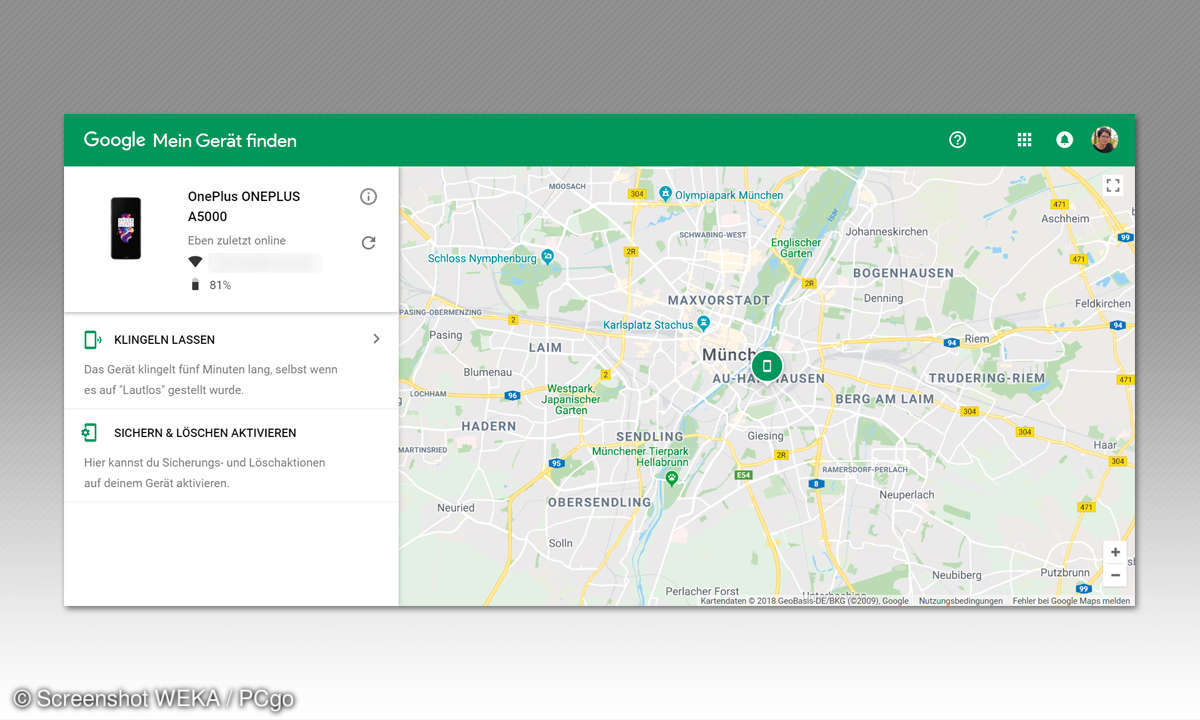Viewport: 1200px width, 720px height.
Task: Click the BOGENHAUSEN district label
Action: pos(904,272)
